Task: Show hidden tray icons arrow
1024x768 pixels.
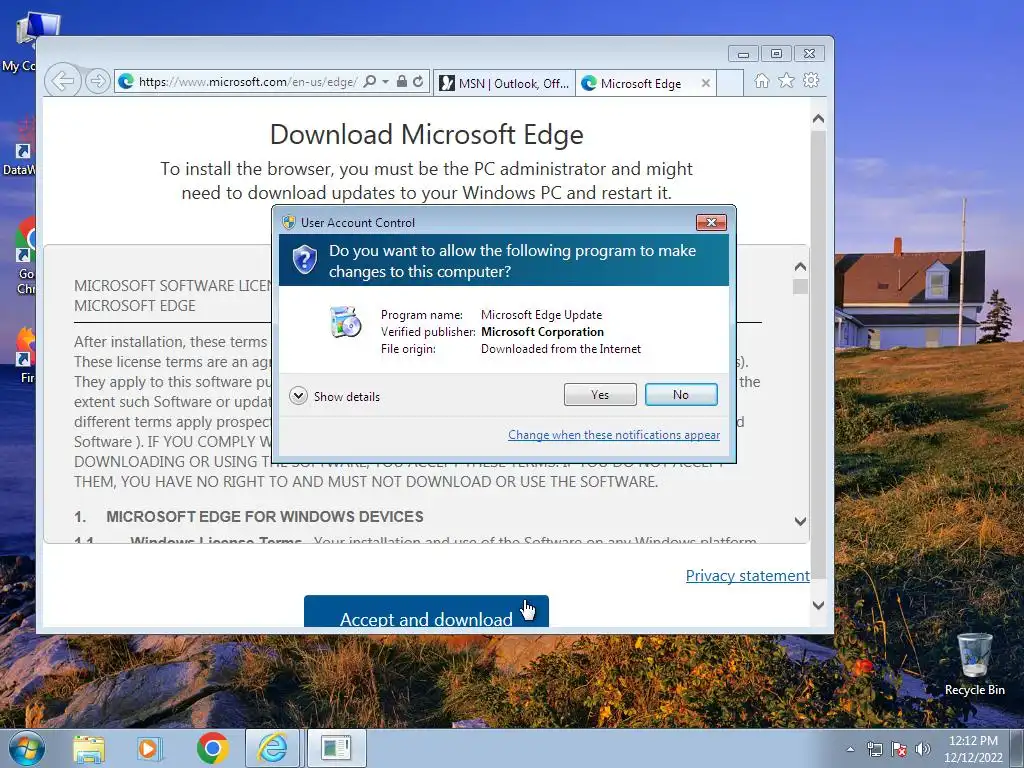Action: [850, 750]
